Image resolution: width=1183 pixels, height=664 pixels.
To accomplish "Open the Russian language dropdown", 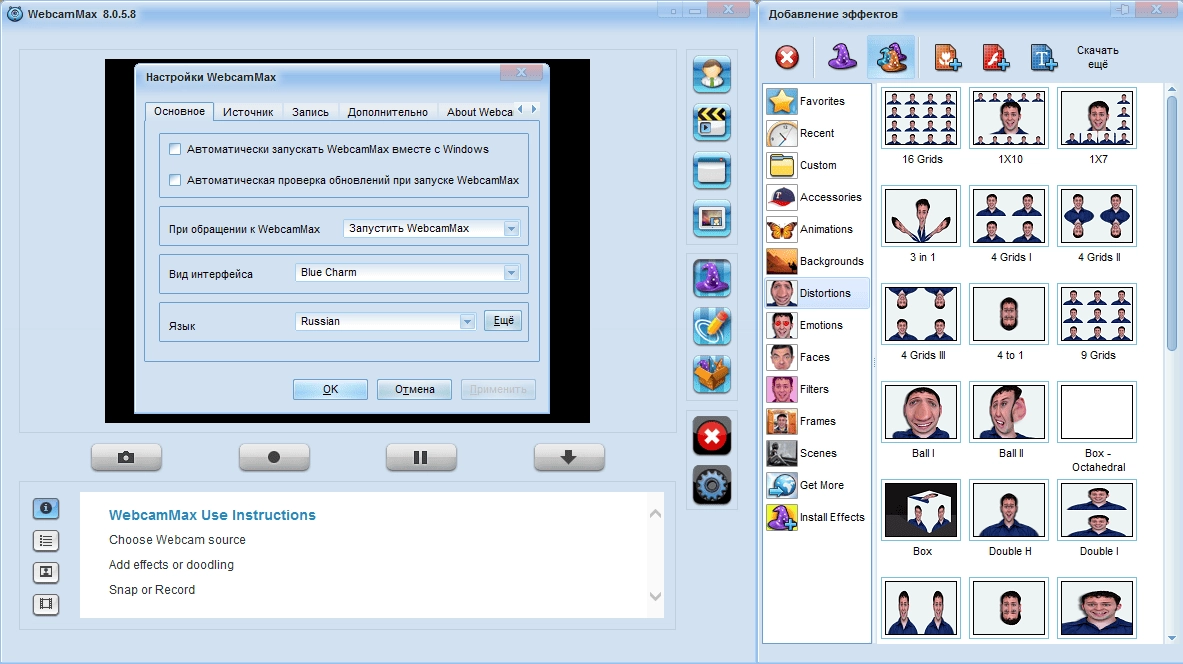I will 385,321.
